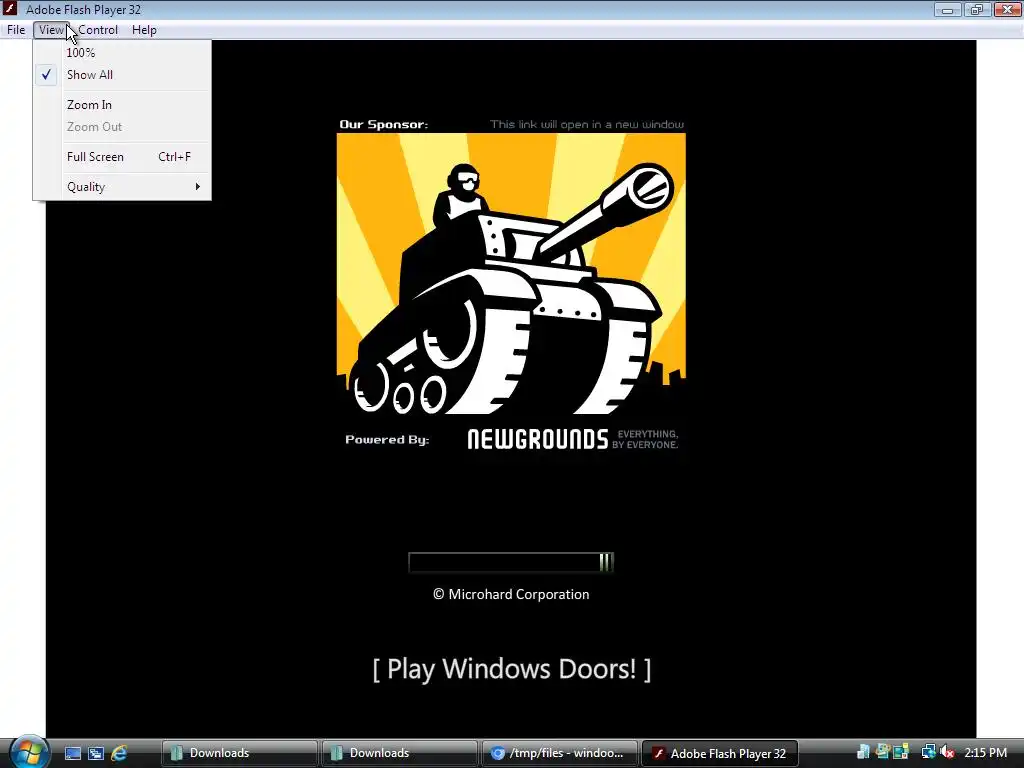Click the loading progress bar
Screen dimensions: 1024x768
[x=511, y=562]
